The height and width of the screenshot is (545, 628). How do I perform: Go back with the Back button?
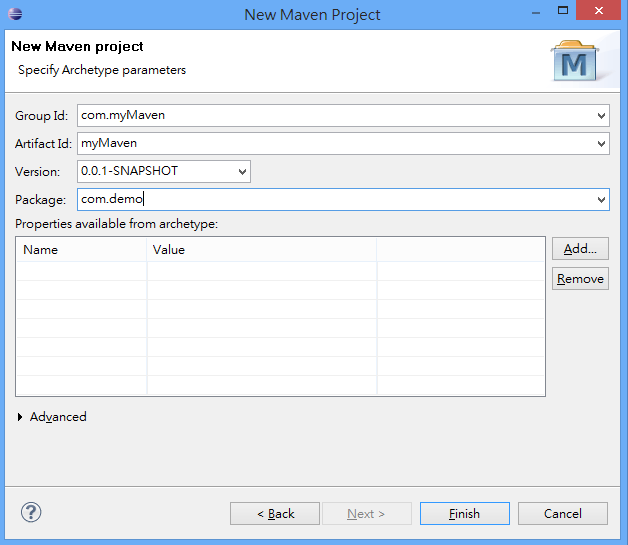(x=275, y=514)
